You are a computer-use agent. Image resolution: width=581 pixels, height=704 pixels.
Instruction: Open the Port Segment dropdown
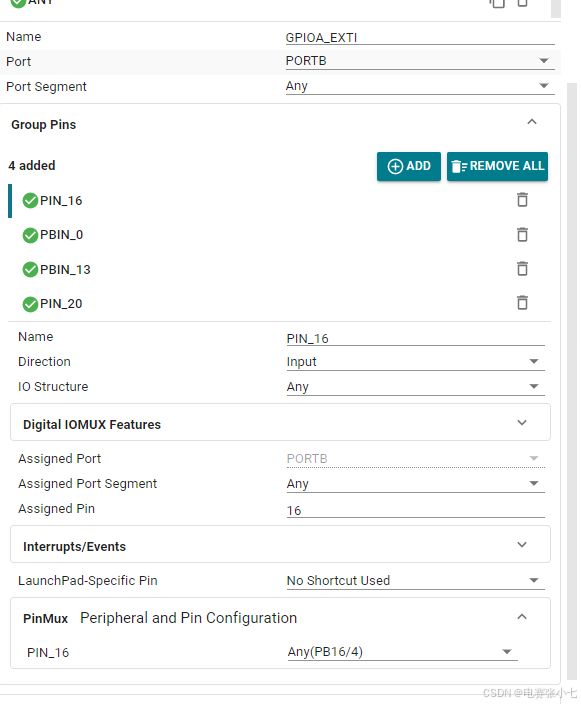pos(420,86)
